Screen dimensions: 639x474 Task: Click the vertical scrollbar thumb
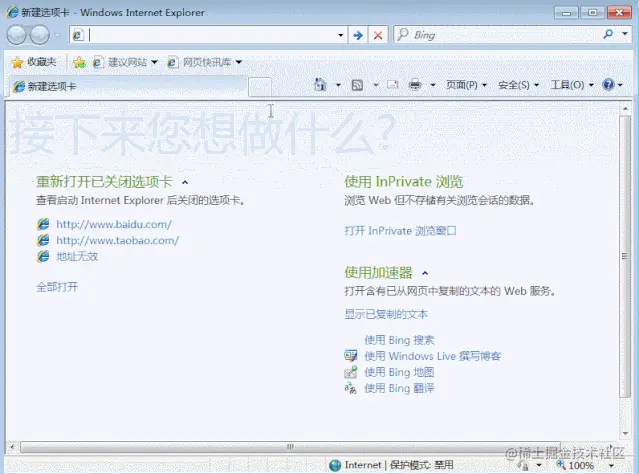pos(625,256)
